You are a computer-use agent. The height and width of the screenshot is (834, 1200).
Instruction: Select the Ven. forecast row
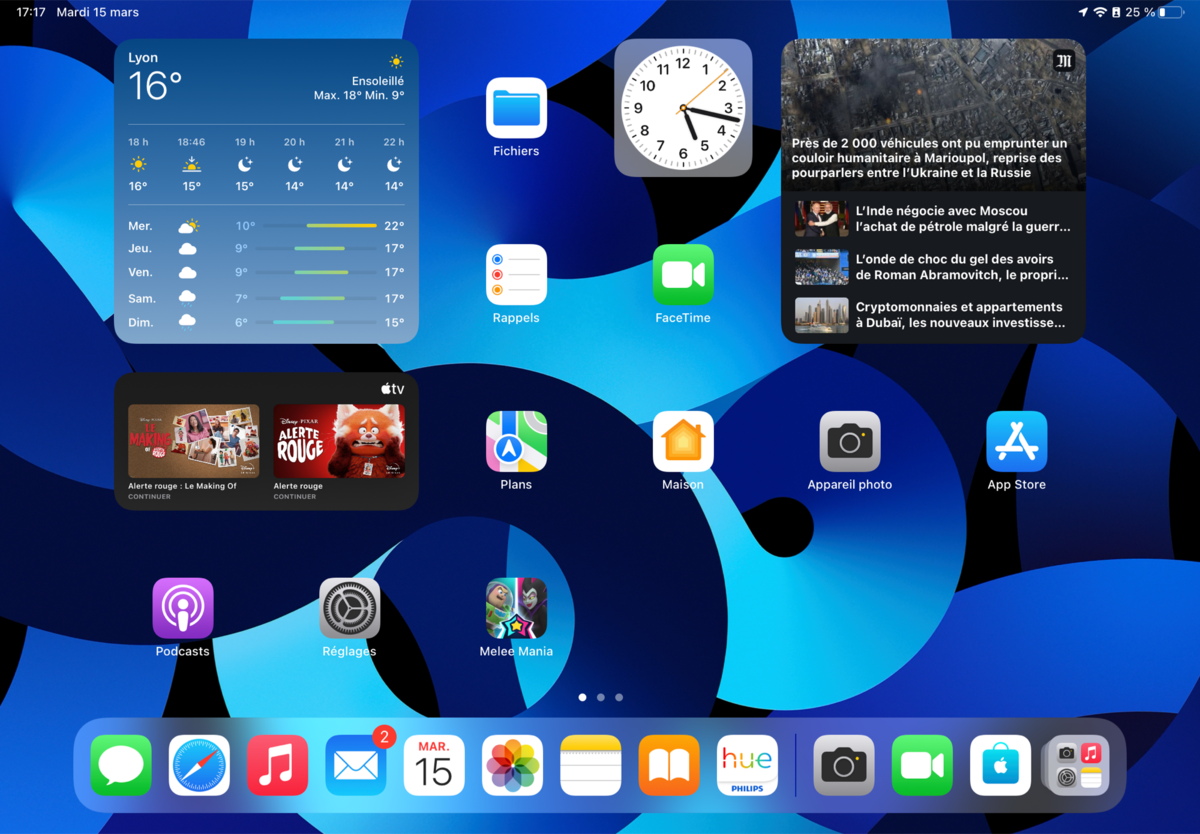point(266,272)
